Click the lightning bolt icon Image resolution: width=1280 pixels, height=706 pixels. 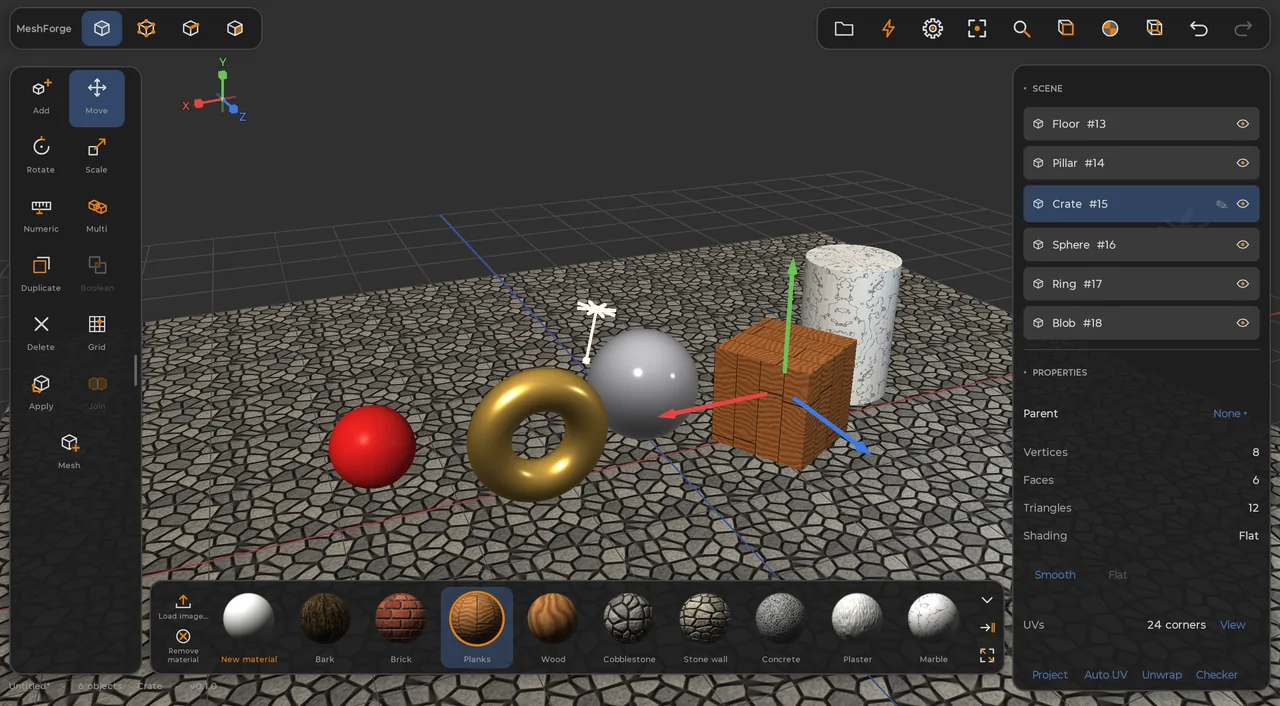(888, 29)
